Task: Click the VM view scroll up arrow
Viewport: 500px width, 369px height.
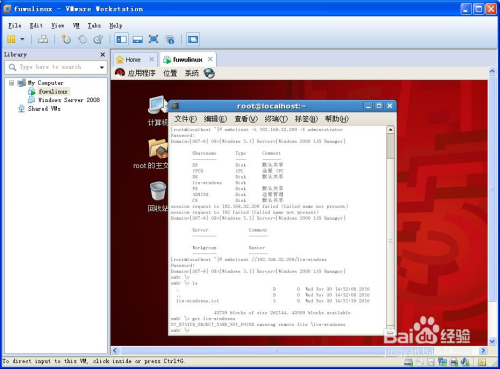Action: click(492, 71)
